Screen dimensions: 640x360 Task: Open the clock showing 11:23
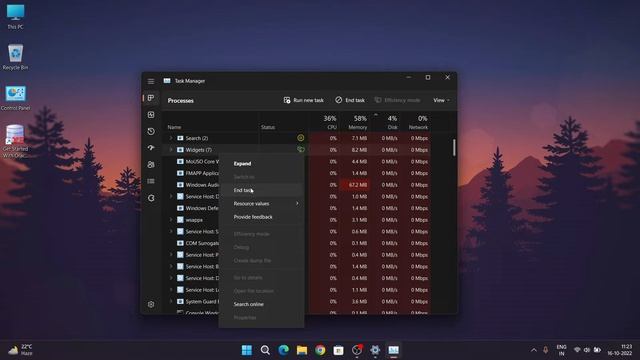[620, 350]
